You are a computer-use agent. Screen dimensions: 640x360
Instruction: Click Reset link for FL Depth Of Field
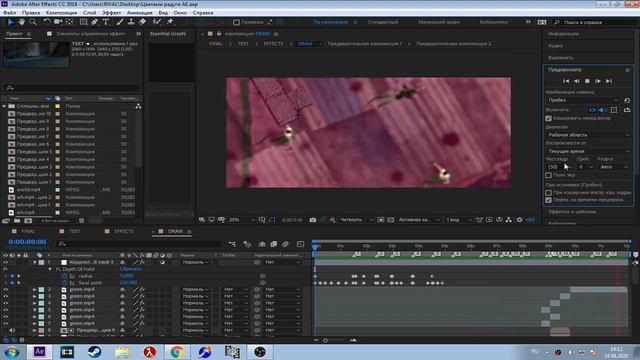[130, 269]
